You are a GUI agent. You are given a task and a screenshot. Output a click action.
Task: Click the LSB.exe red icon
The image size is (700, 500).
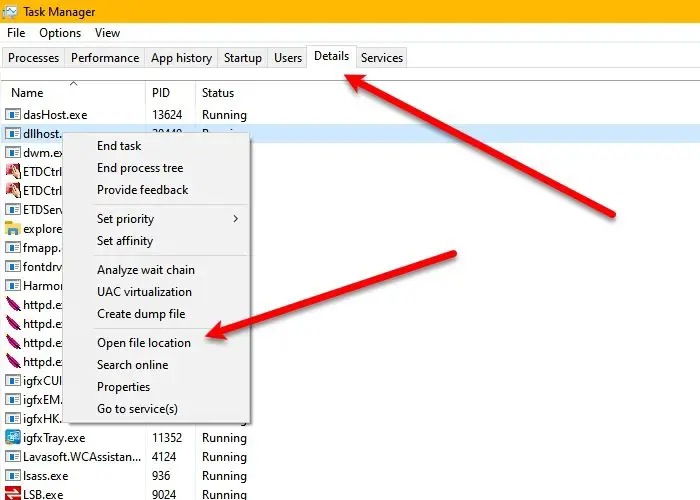13,494
